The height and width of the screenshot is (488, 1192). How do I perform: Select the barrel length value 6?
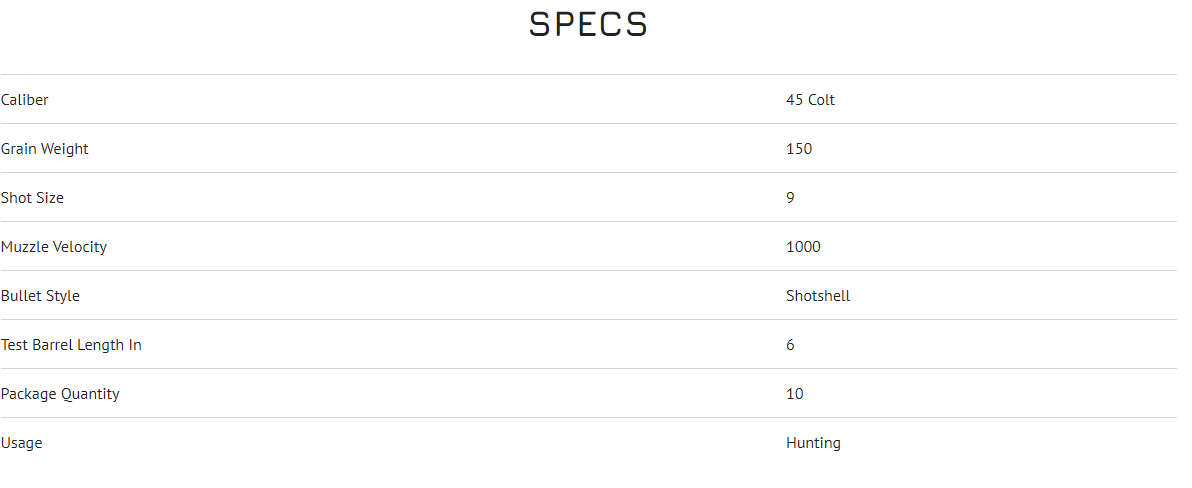pos(790,345)
